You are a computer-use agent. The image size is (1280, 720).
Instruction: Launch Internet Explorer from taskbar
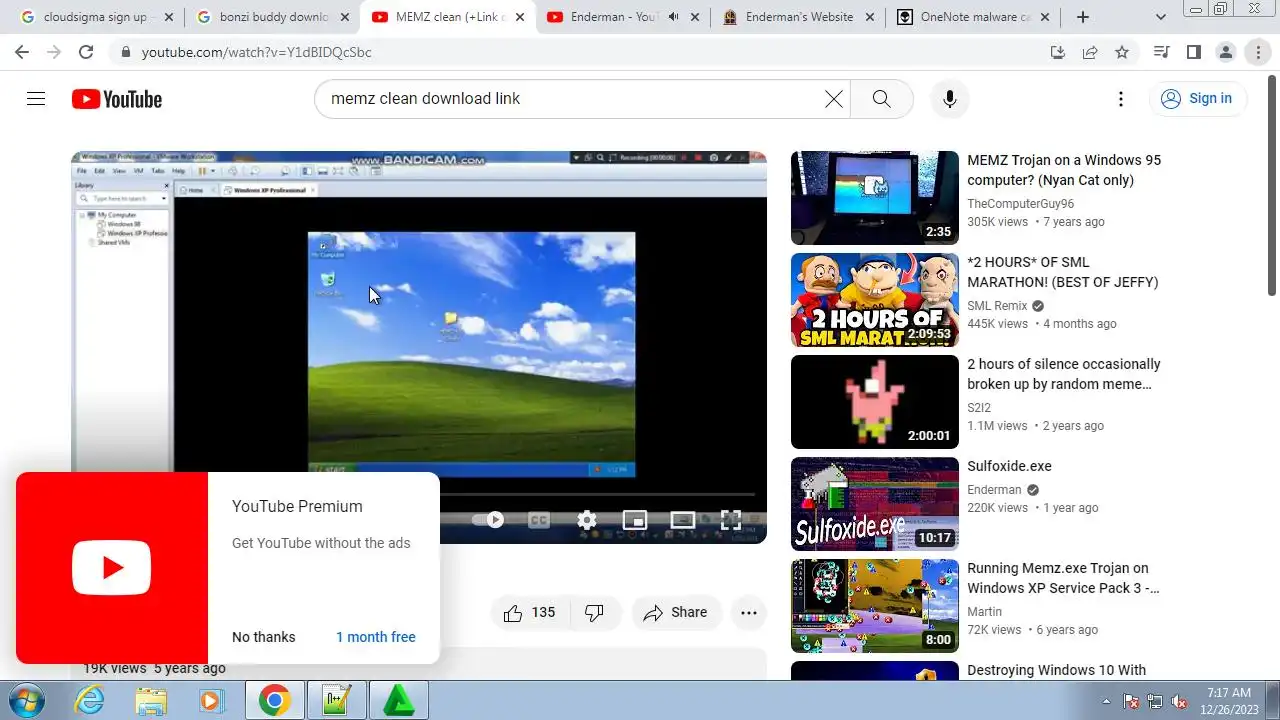click(90, 700)
